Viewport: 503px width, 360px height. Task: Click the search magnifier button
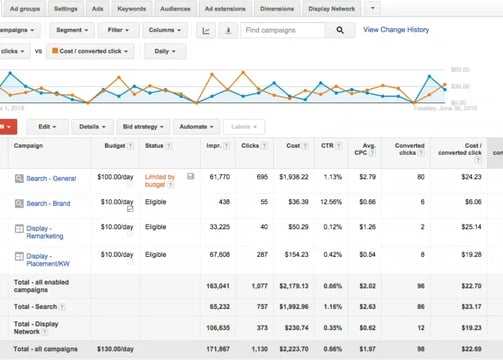point(340,30)
